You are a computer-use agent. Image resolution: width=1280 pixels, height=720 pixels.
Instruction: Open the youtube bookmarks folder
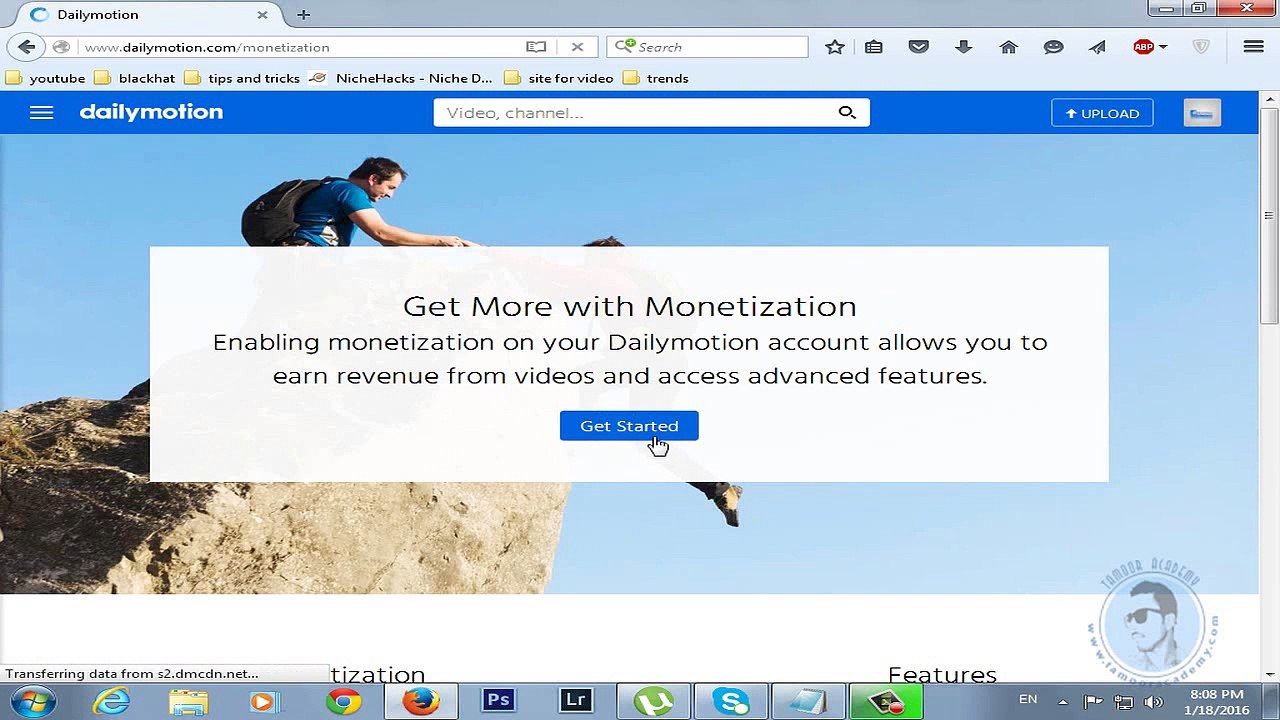(x=46, y=78)
